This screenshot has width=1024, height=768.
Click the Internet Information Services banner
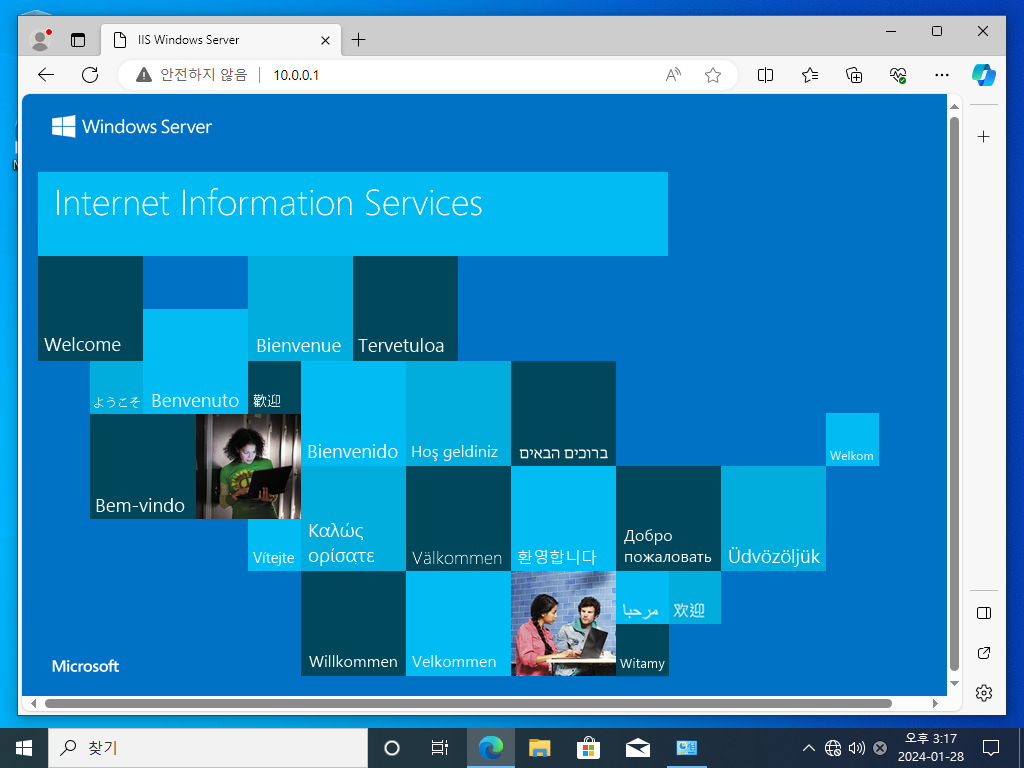(353, 214)
